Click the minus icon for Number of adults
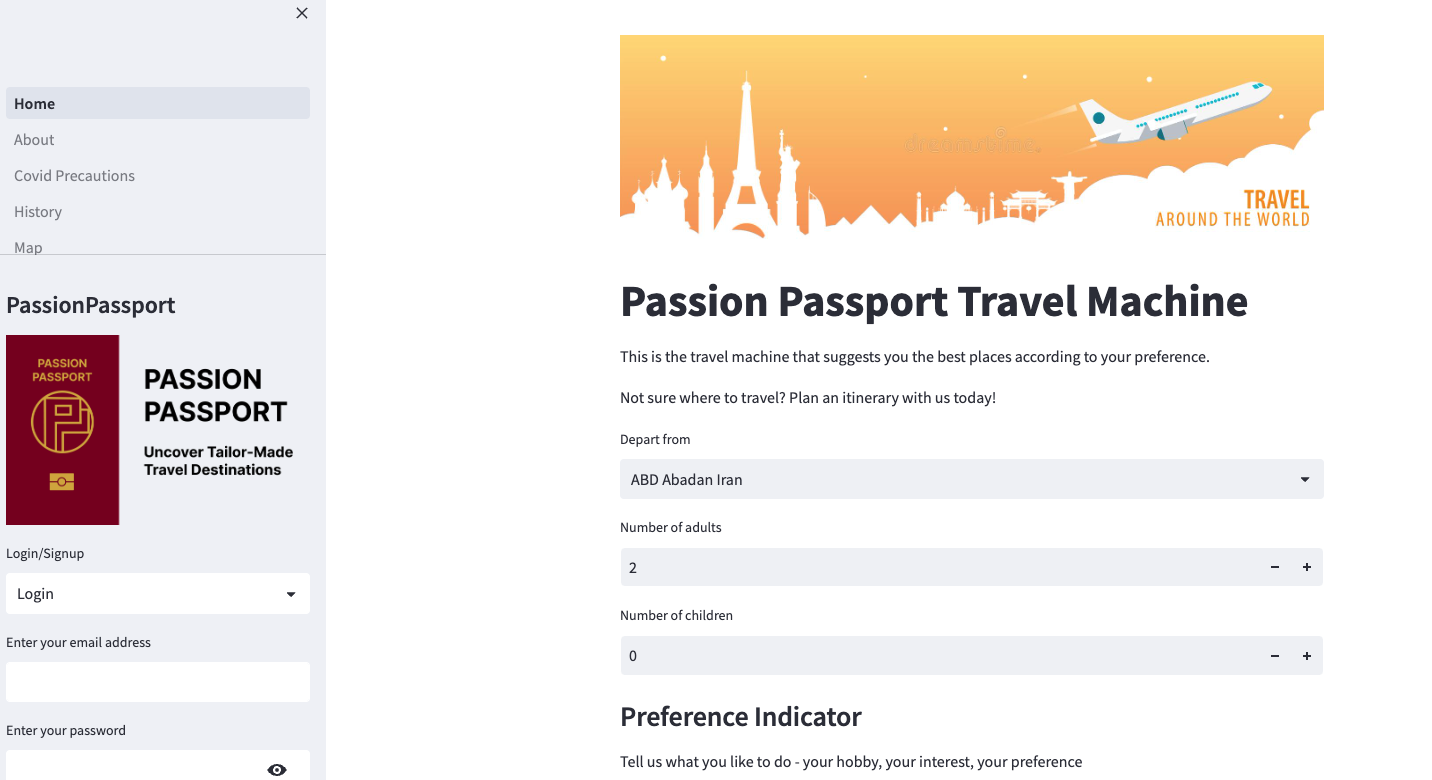 coord(1274,567)
